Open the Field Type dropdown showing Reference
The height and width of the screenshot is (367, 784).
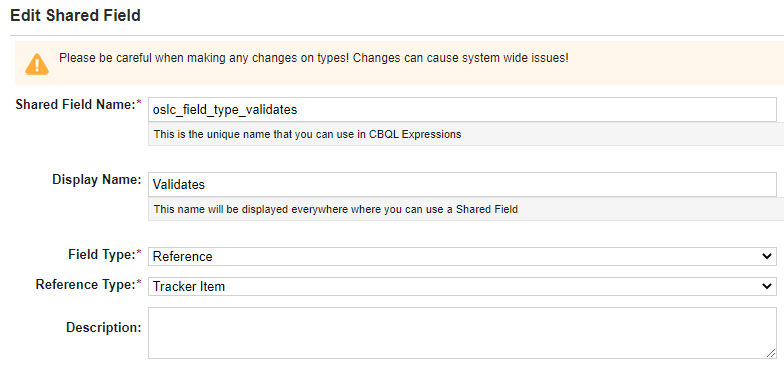click(x=462, y=256)
